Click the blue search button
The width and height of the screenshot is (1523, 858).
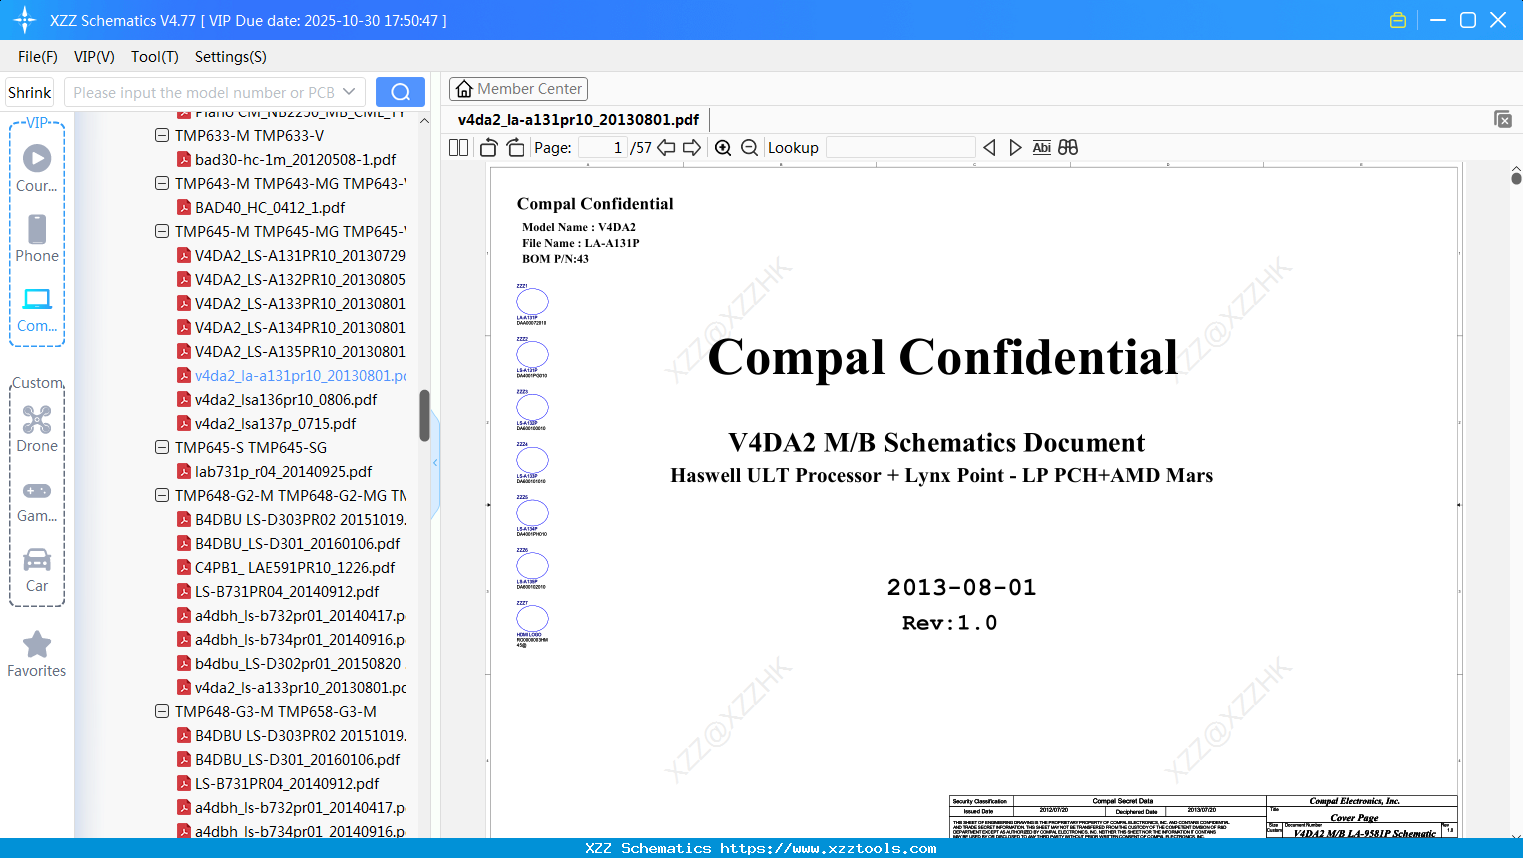point(400,92)
